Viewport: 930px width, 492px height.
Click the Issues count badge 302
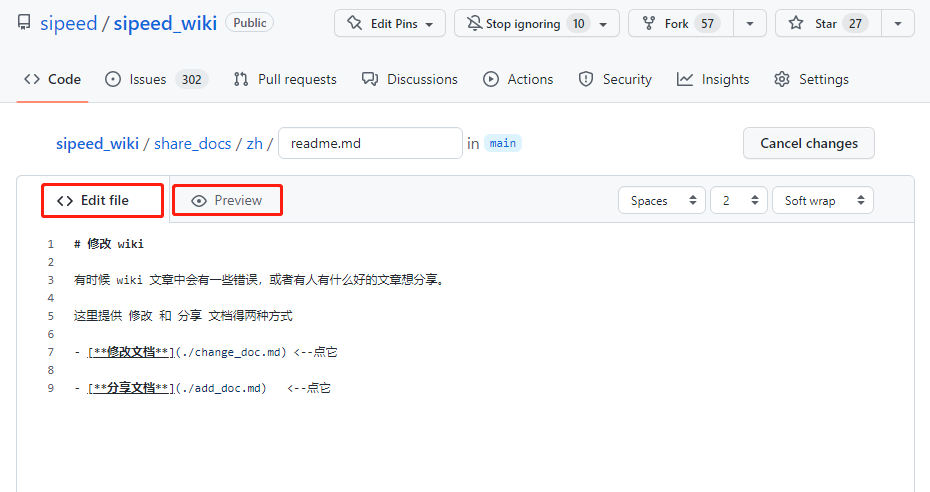(x=191, y=79)
